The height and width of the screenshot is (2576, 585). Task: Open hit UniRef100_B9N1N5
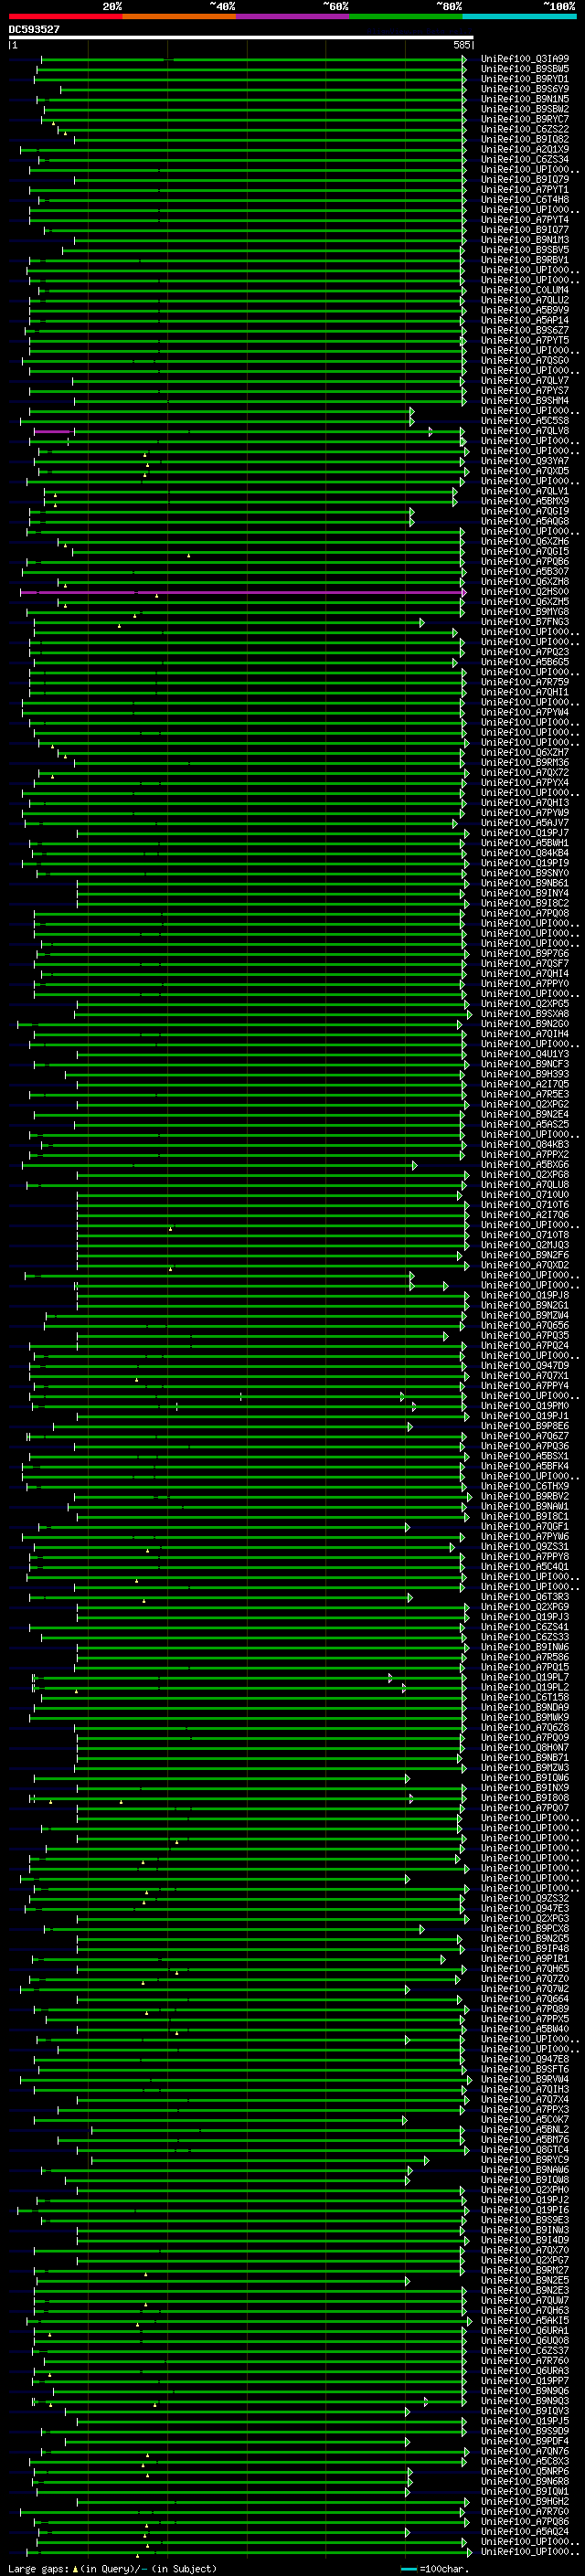coord(525,99)
